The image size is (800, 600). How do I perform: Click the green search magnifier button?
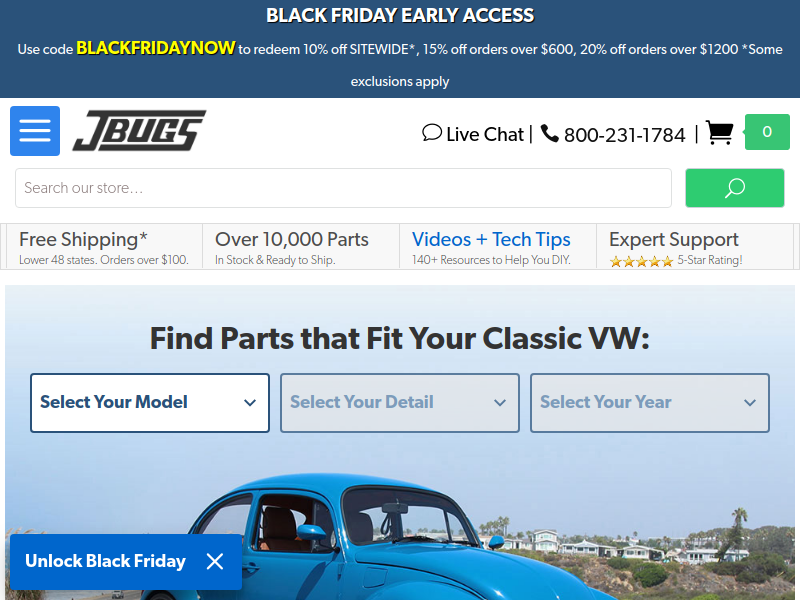click(735, 188)
